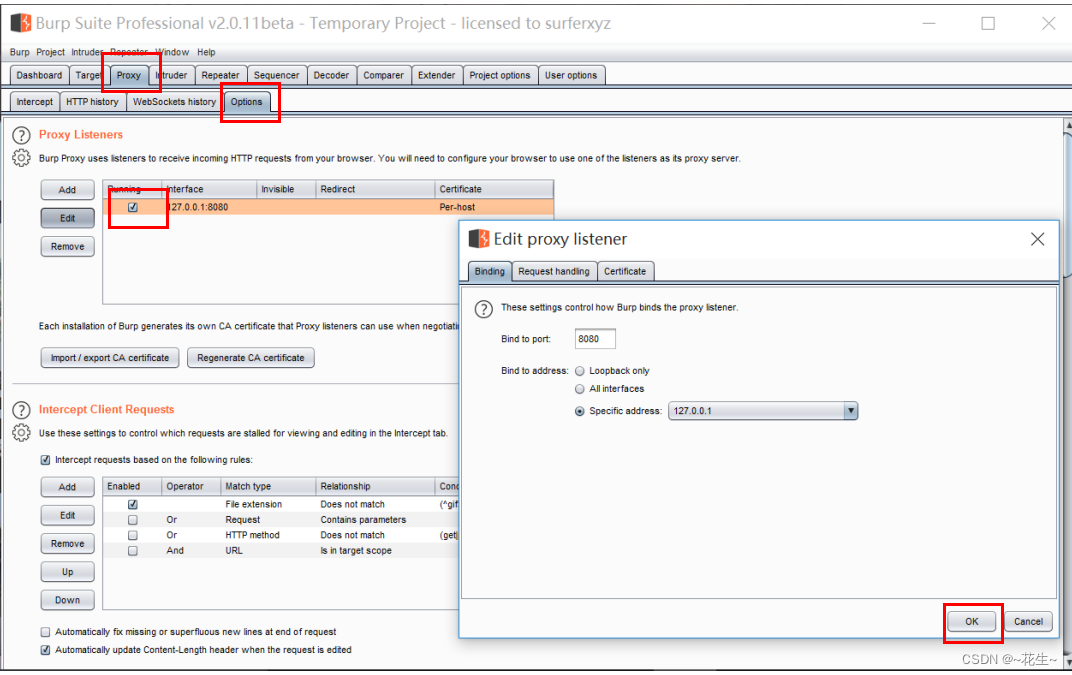Viewport: 1072px width, 675px height.
Task: Click Add button for intercept rules
Action: pos(68,487)
